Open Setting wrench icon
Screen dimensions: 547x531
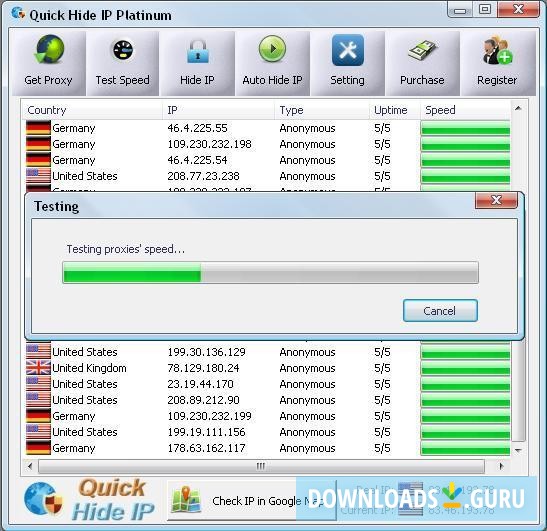tap(347, 50)
